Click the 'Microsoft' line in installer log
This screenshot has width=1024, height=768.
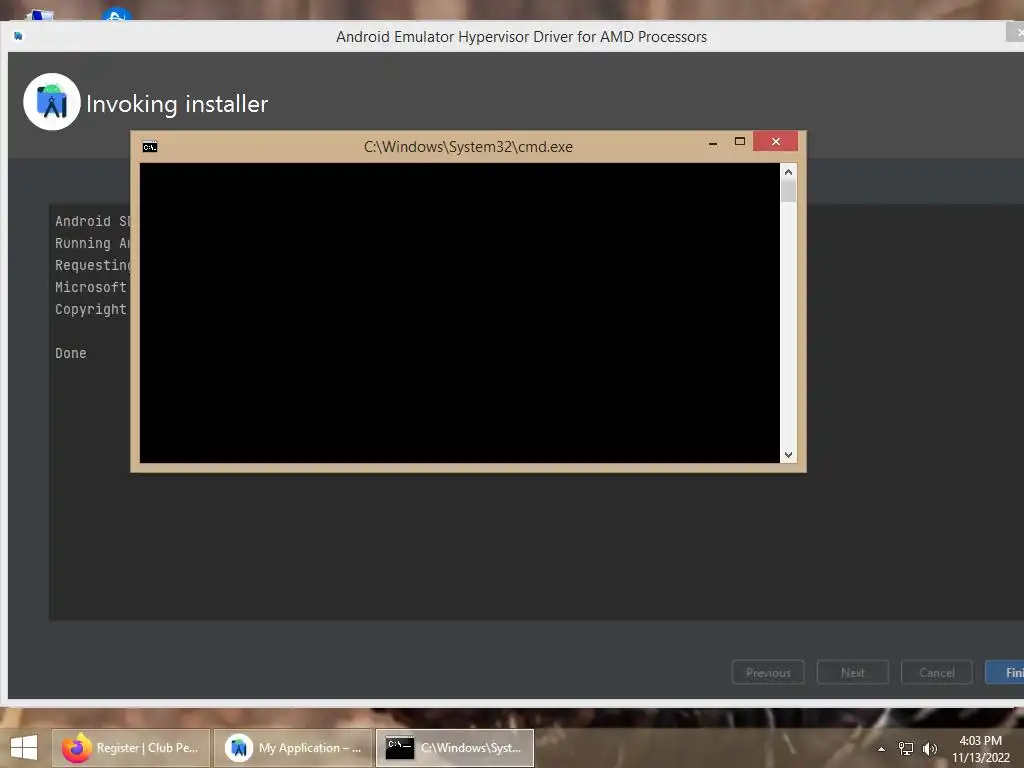click(91, 287)
